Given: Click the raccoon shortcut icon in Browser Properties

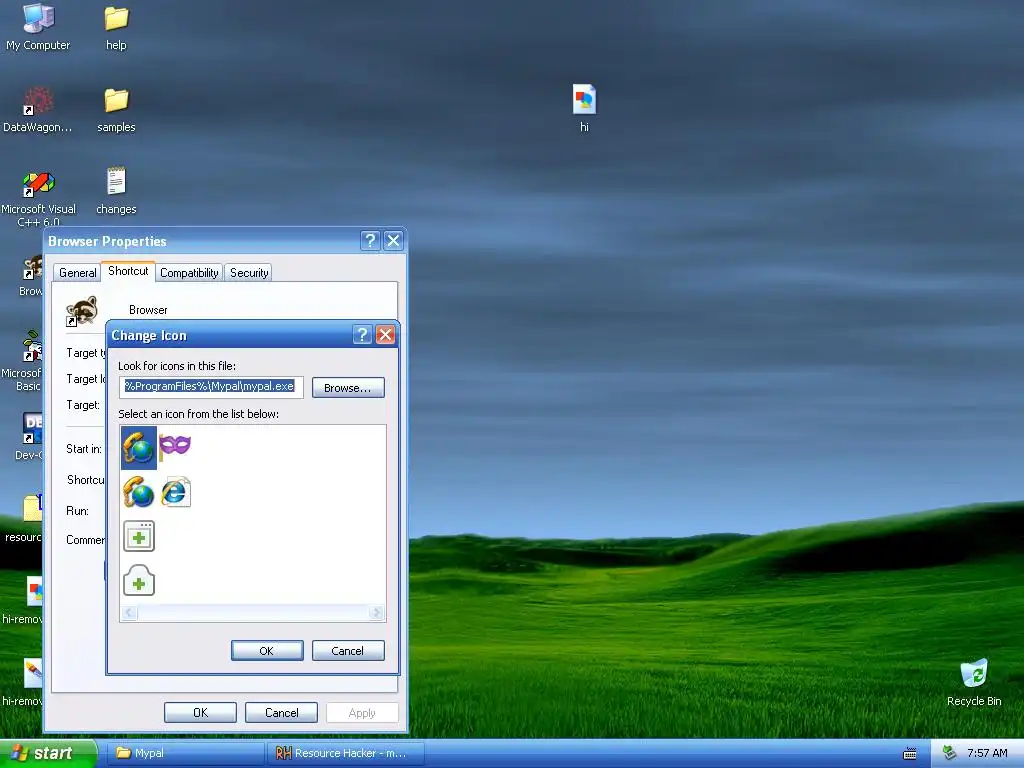Looking at the screenshot, I should coord(82,311).
